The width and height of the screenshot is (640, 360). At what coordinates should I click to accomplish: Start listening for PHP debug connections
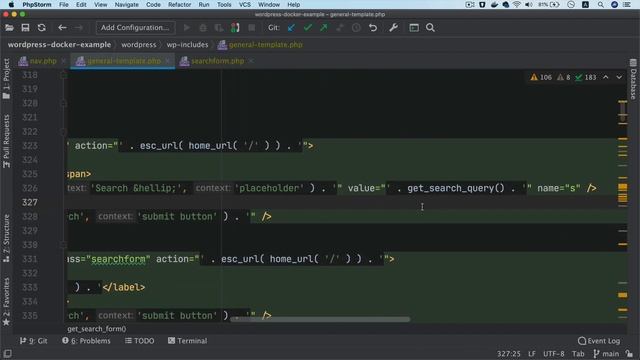[235, 28]
